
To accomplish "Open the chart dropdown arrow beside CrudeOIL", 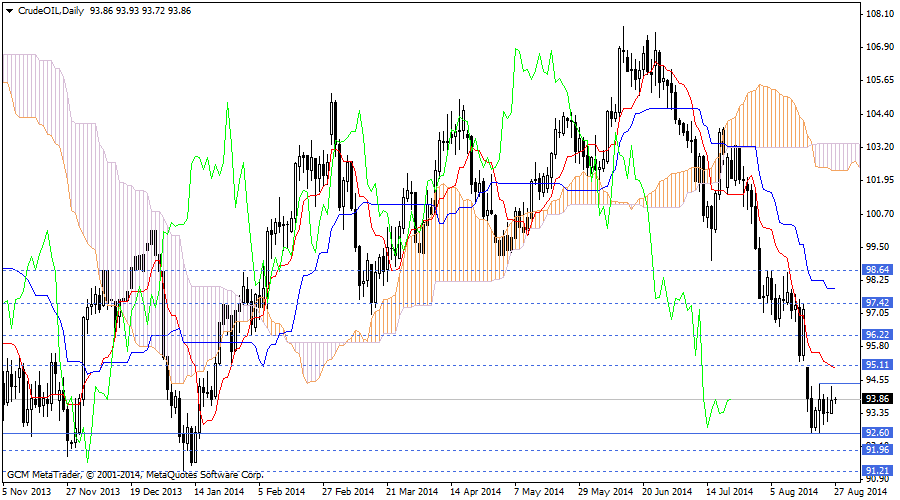I will pyautogui.click(x=8, y=10).
